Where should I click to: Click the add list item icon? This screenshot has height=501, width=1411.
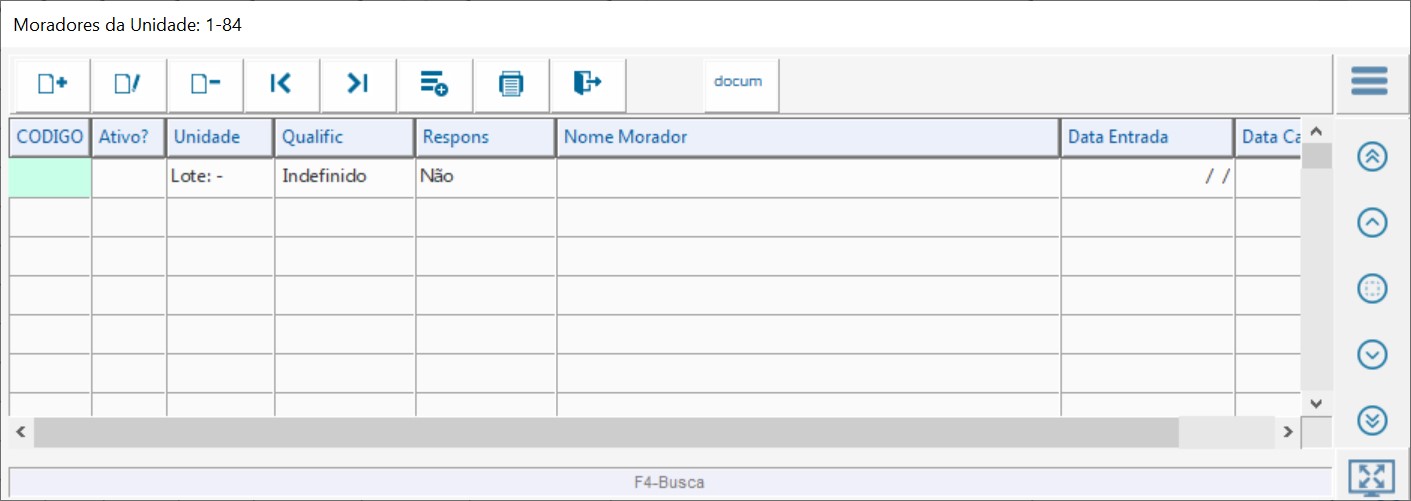click(x=434, y=85)
